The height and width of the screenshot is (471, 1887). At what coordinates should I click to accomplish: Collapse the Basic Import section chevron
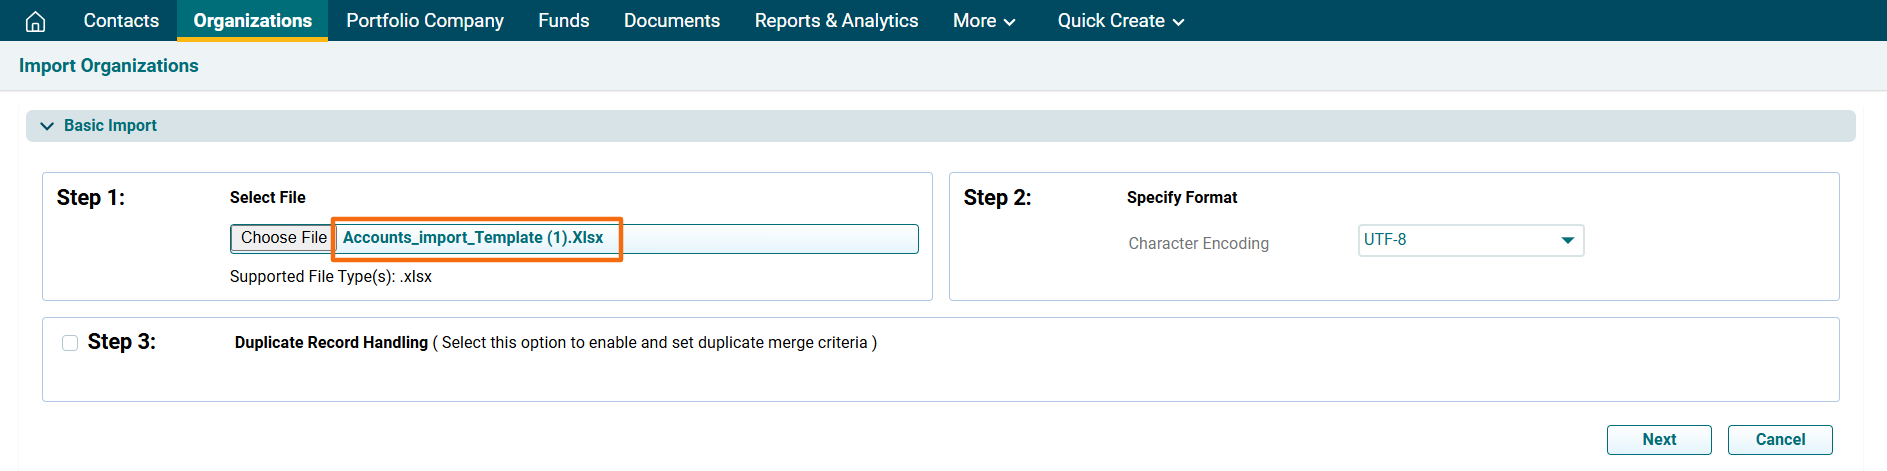pos(47,126)
